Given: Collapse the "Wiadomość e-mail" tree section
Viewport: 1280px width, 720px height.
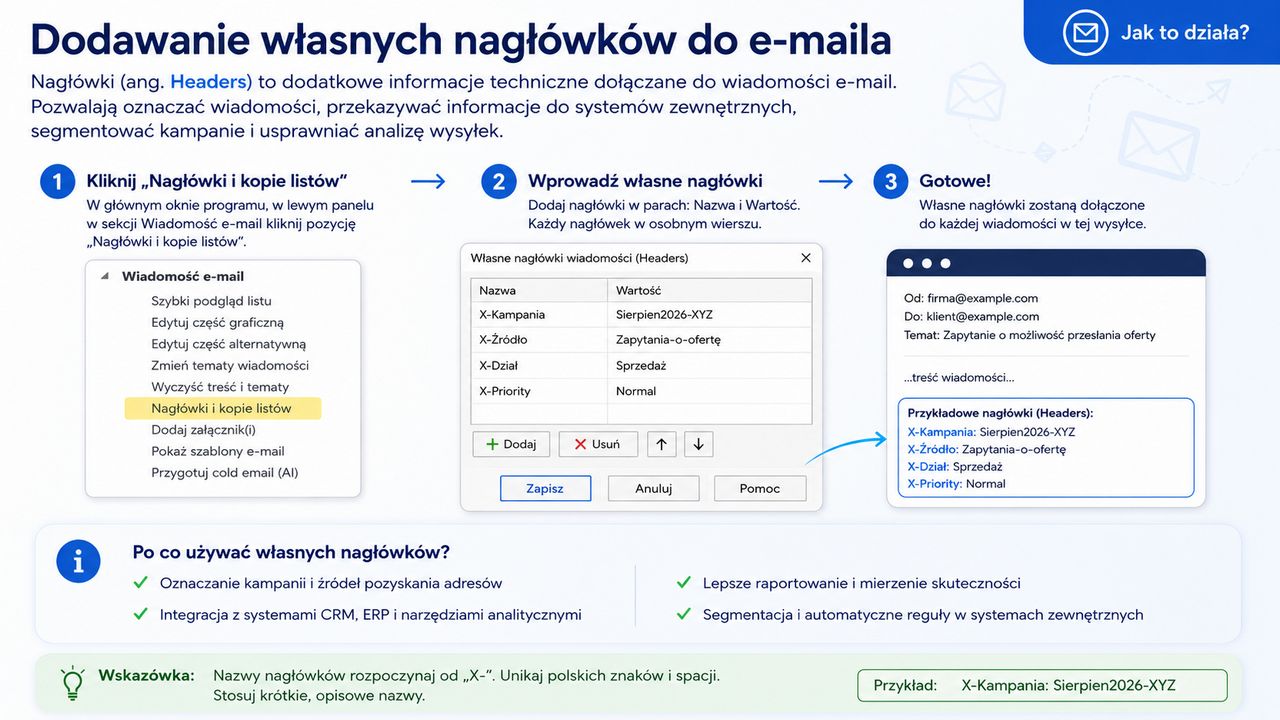Looking at the screenshot, I should click(x=105, y=276).
